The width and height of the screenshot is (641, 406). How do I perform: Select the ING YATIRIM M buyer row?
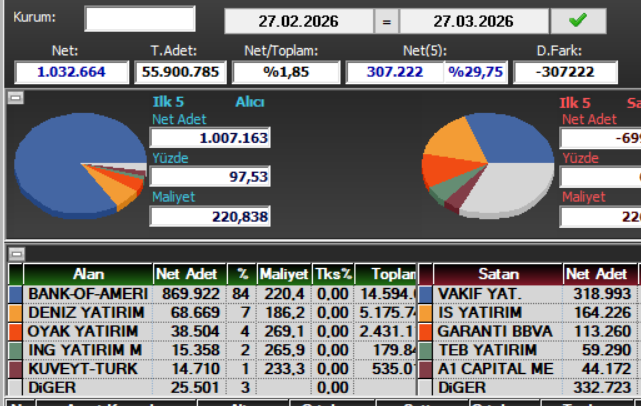pos(212,350)
